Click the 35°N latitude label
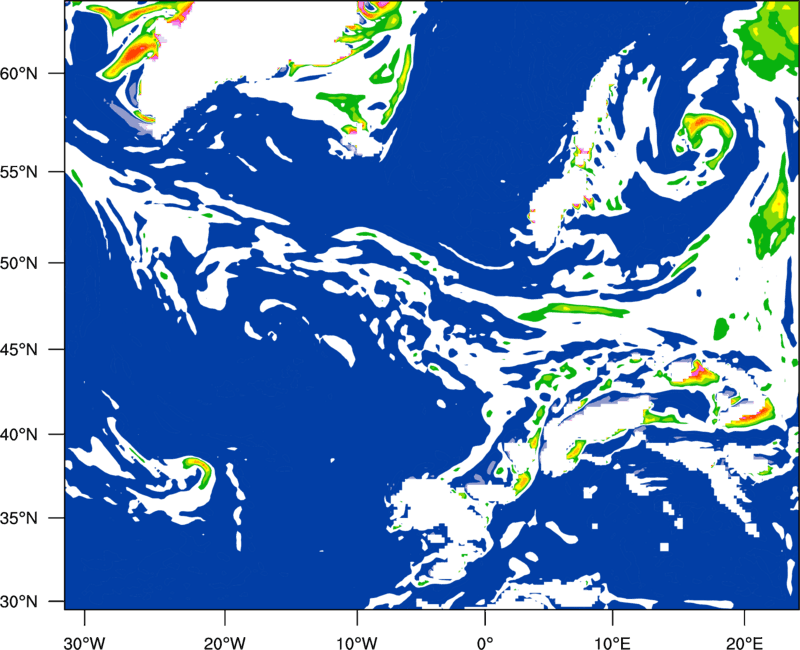 [x=19, y=518]
